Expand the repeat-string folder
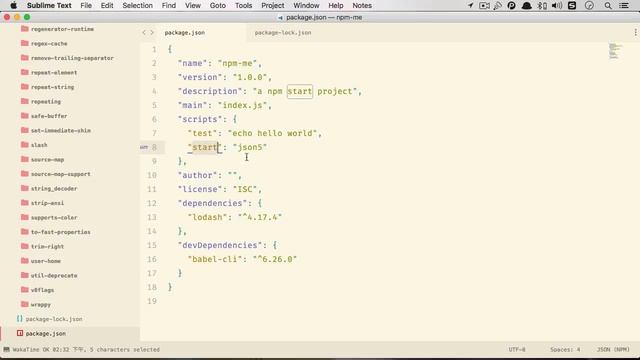Screen dimensions: 640x360 point(52,87)
